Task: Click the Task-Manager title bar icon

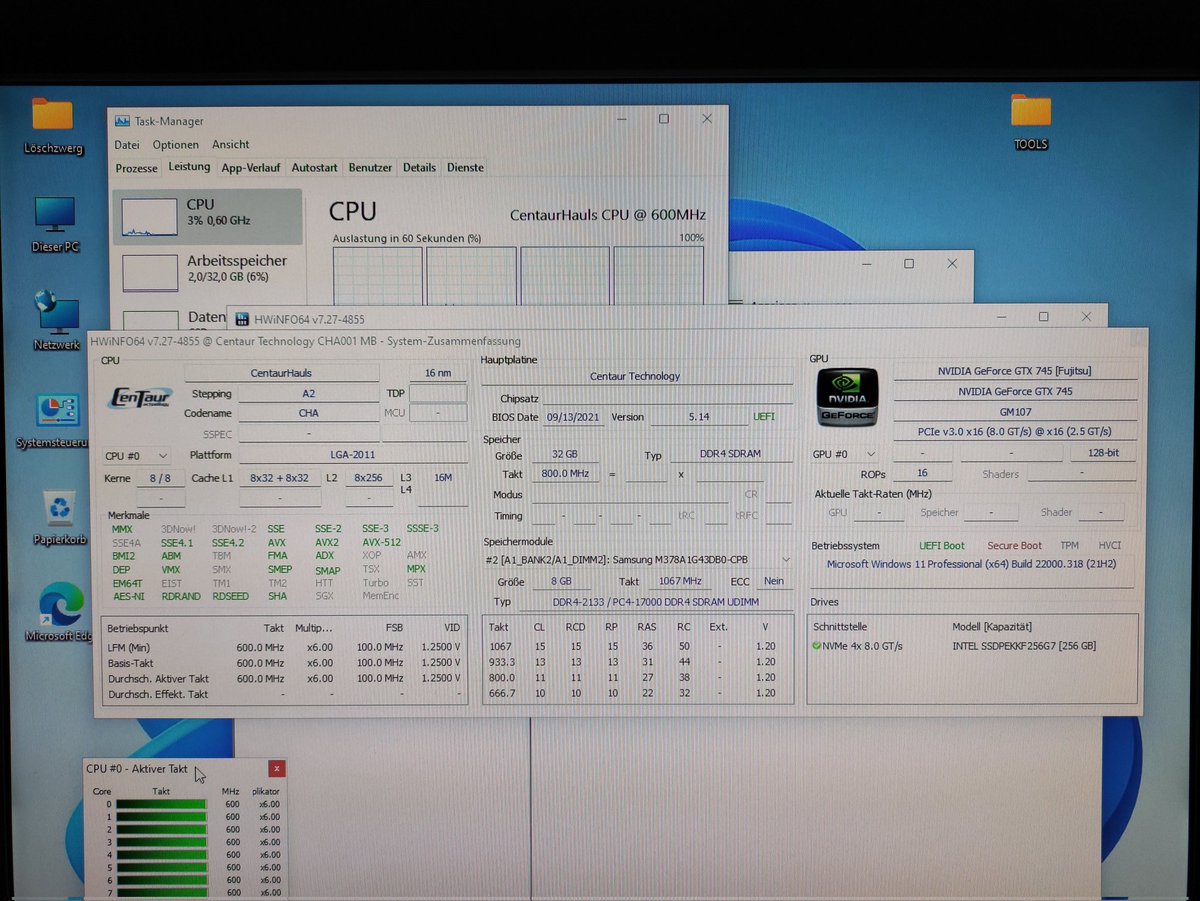Action: pyautogui.click(x=122, y=120)
